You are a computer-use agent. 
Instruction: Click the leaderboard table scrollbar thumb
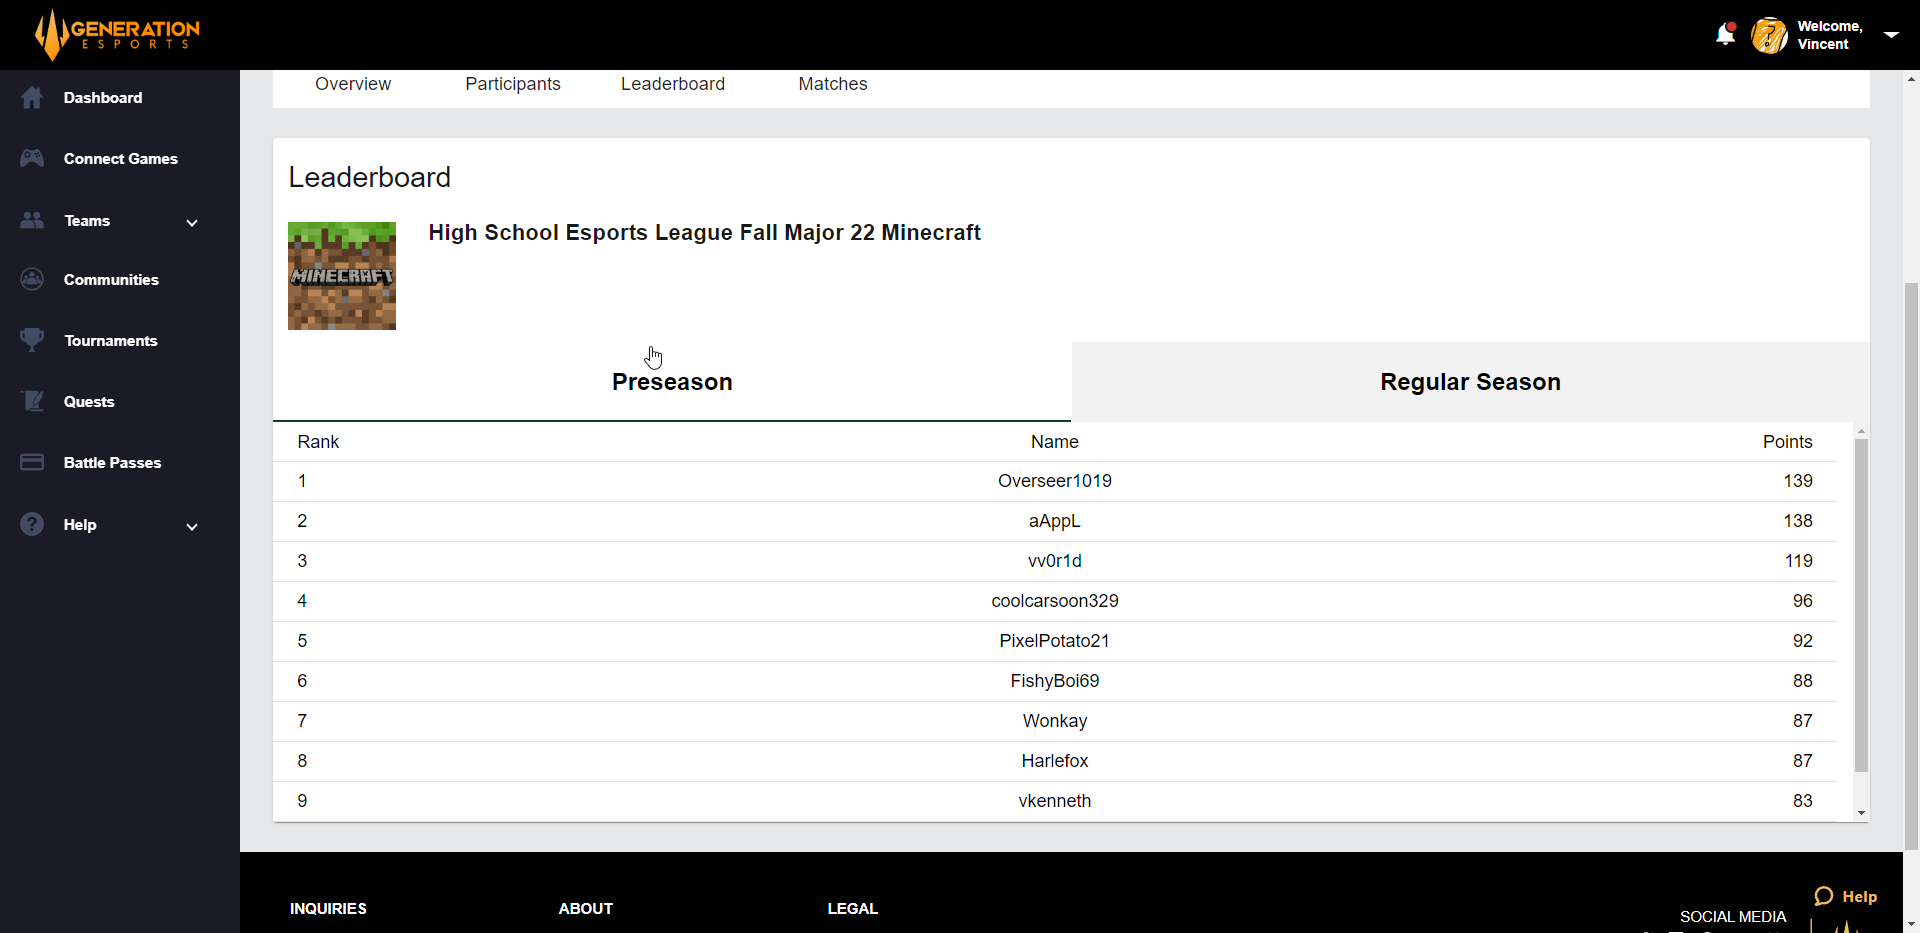click(x=1861, y=606)
